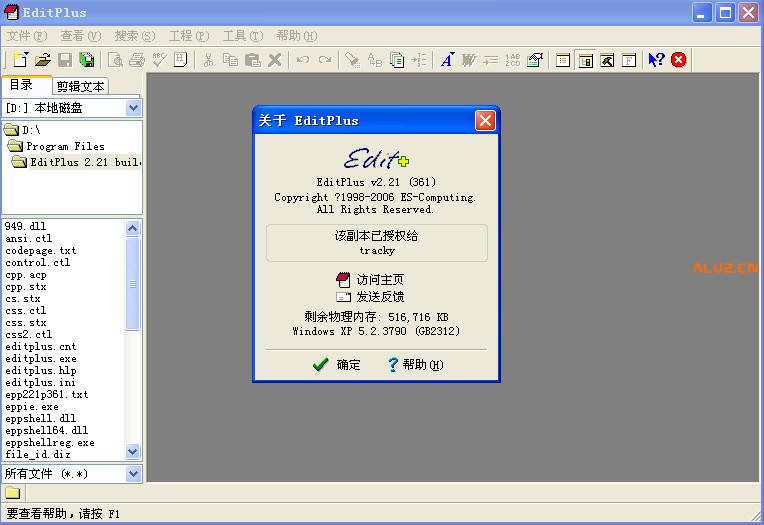
Task: Click the New file toolbar icon
Action: (x=20, y=60)
